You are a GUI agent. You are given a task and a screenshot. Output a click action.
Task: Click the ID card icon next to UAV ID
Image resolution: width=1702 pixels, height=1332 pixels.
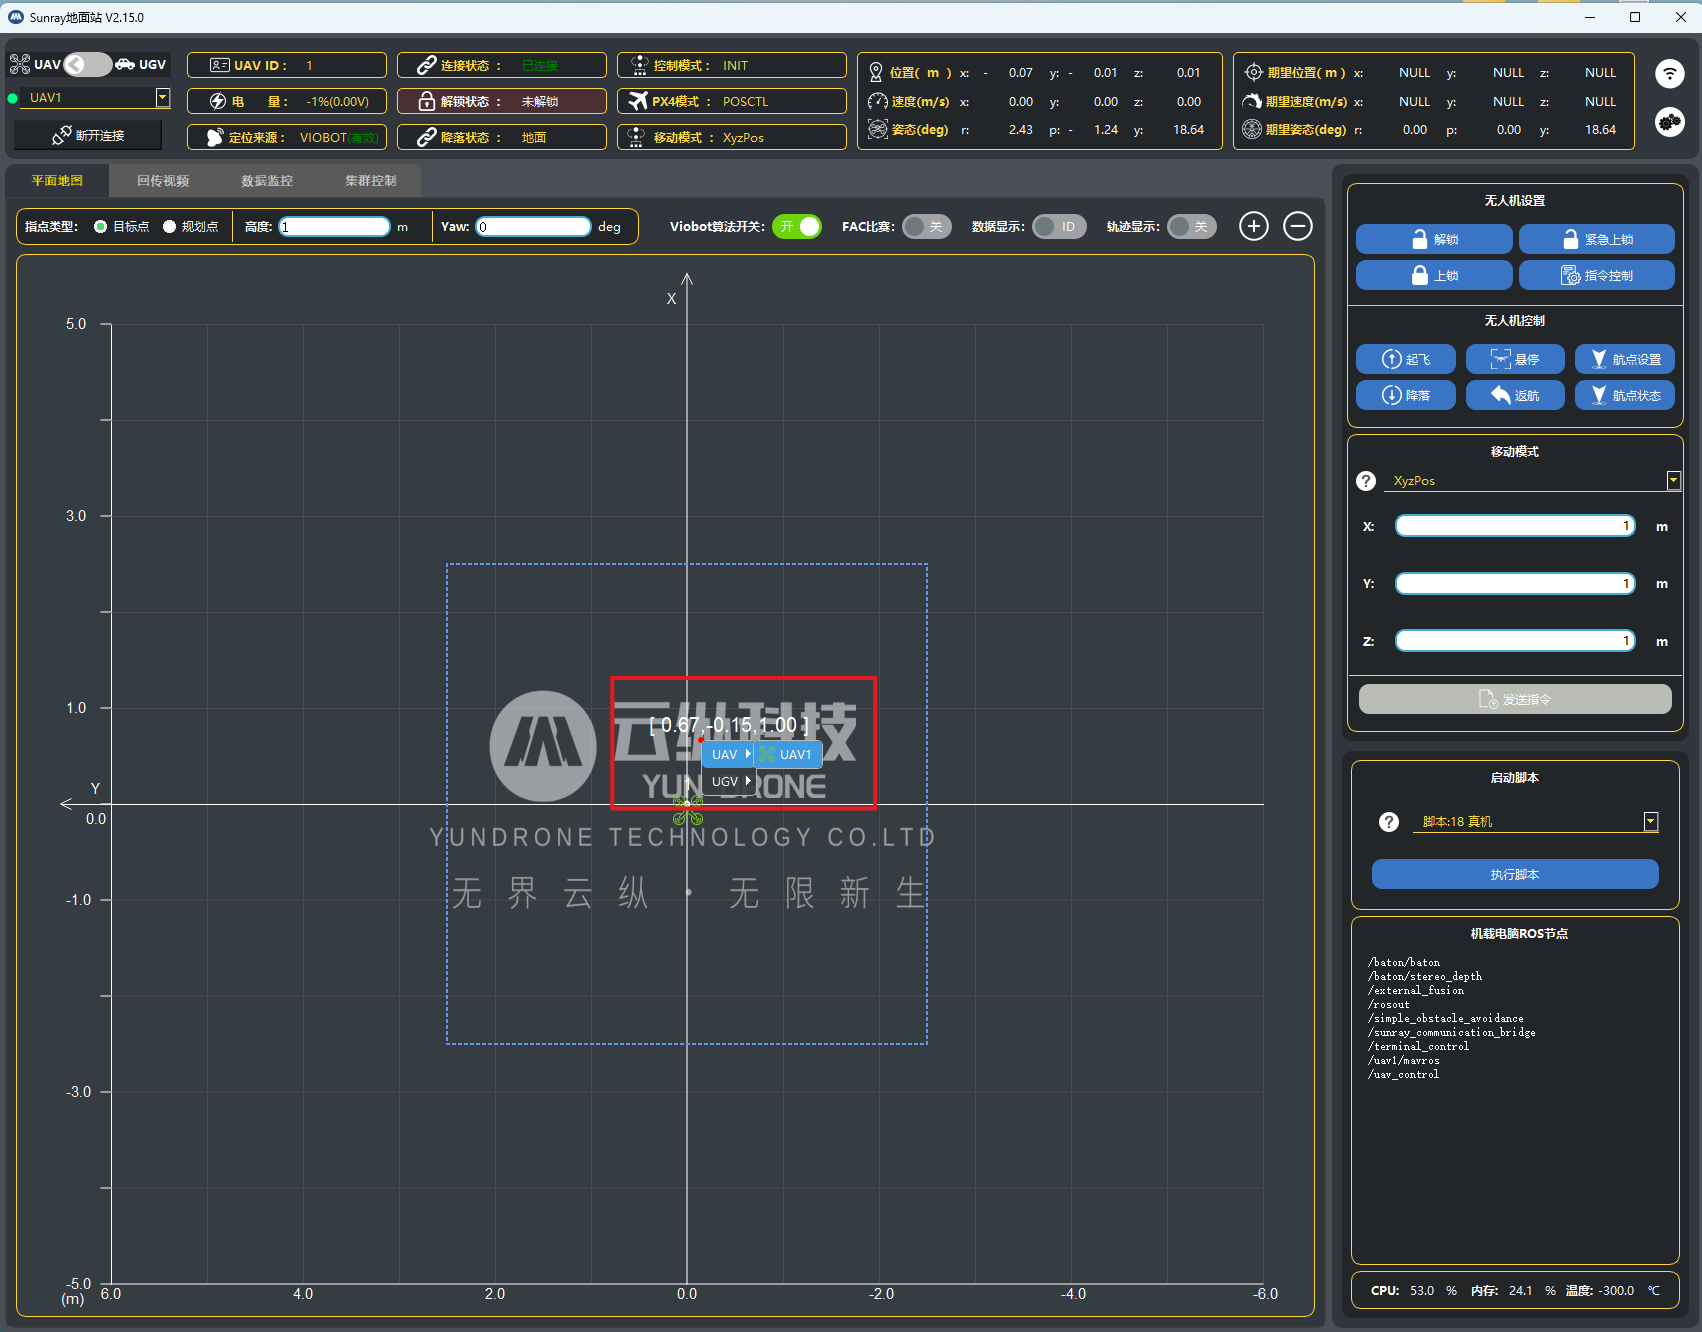[x=220, y=65]
